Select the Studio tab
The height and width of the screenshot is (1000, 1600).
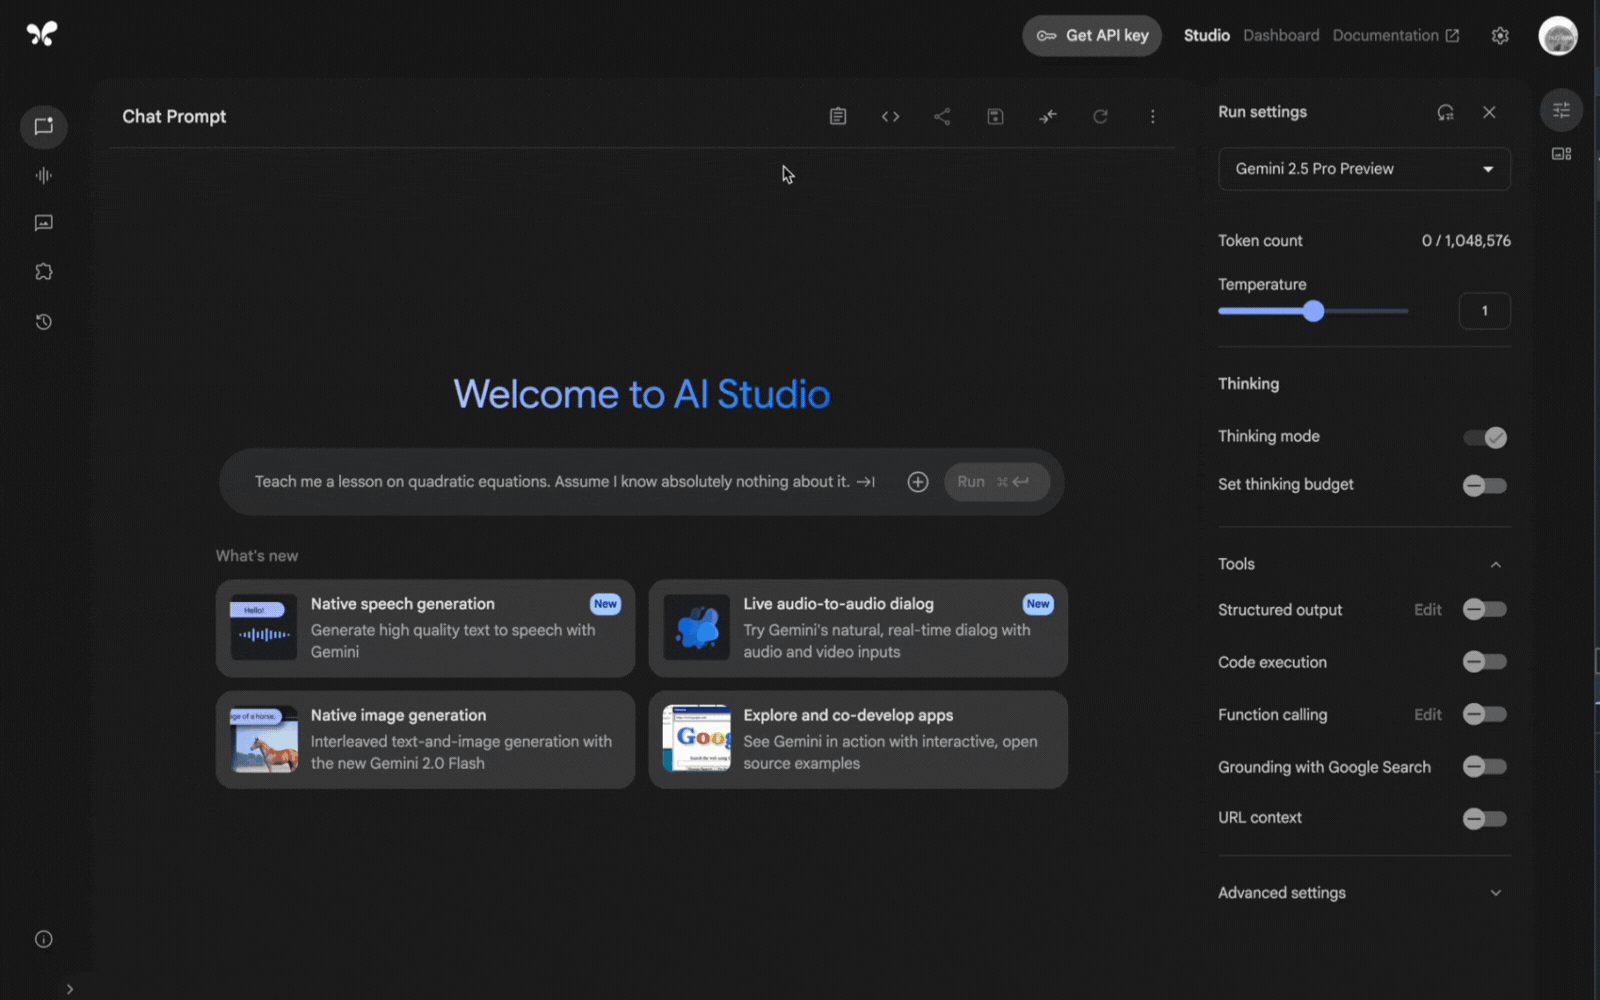1206,36
